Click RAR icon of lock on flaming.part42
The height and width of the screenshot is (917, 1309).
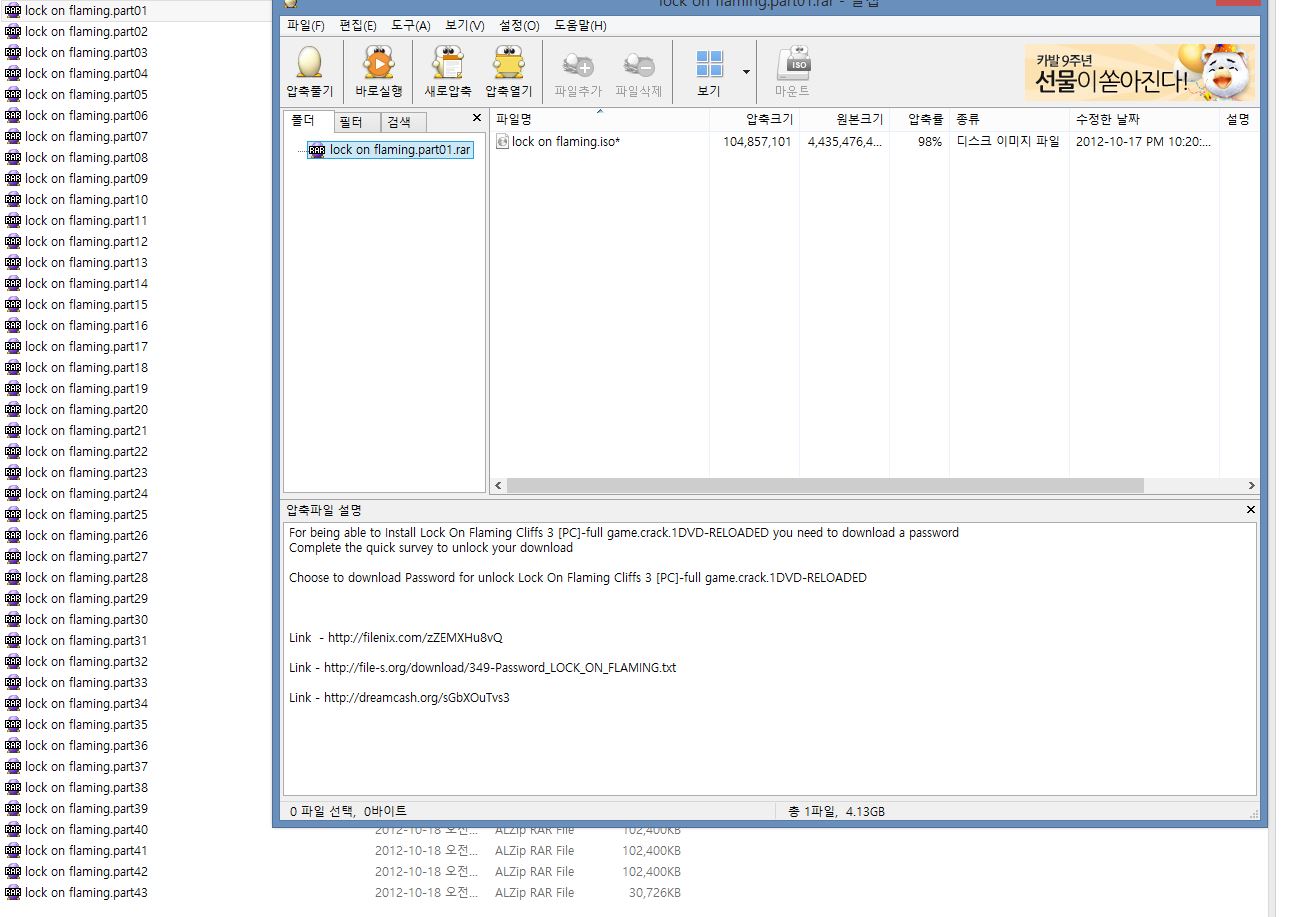click(13, 872)
